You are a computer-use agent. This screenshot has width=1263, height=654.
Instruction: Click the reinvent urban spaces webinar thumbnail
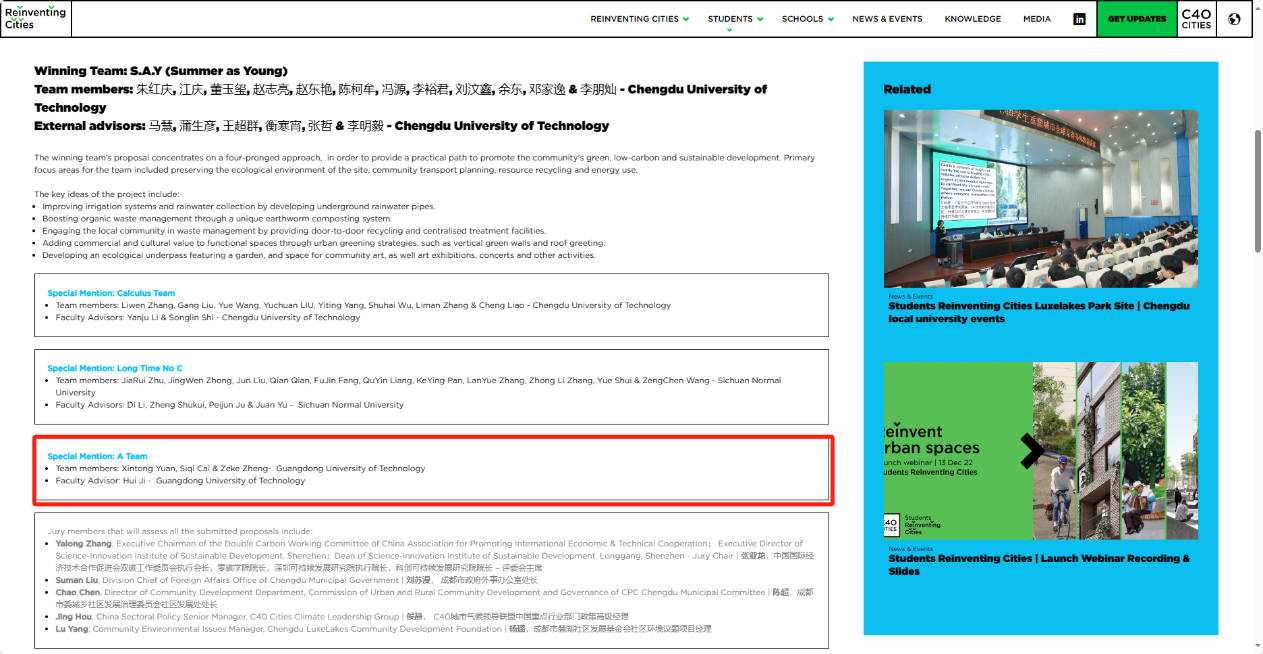1040,450
